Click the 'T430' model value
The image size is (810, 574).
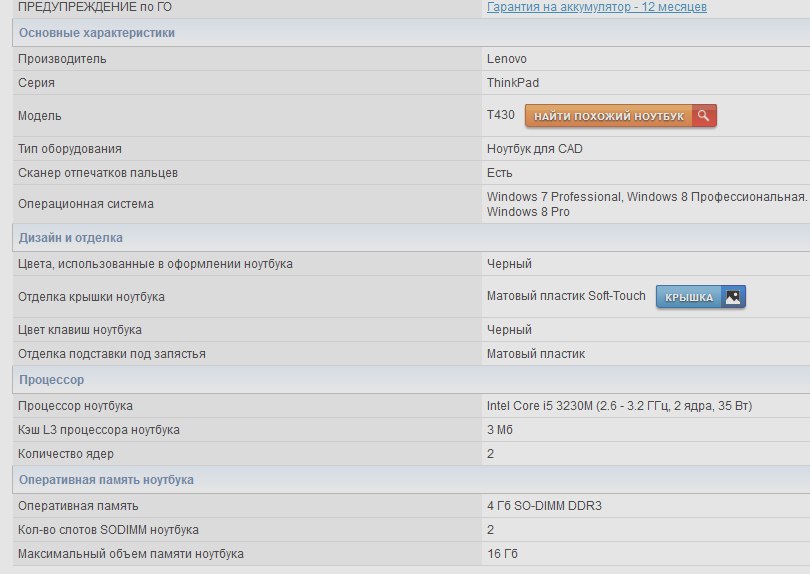coord(501,115)
